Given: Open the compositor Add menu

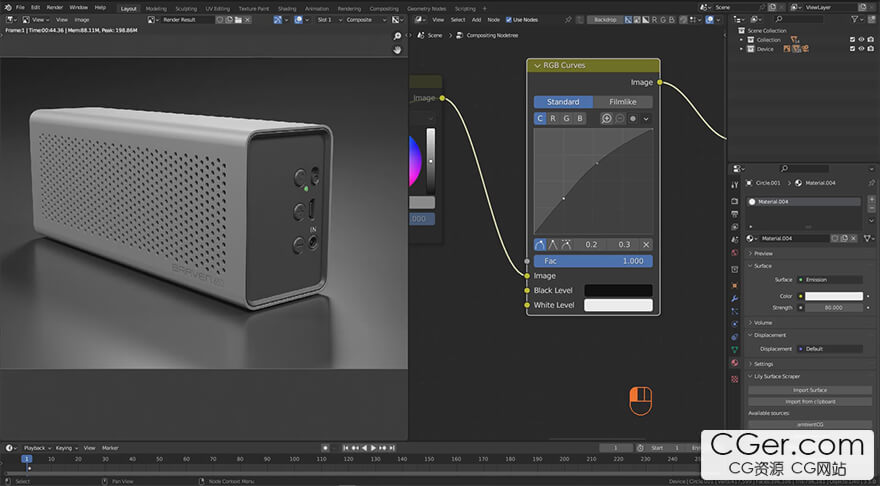Looking at the screenshot, I should pos(476,20).
